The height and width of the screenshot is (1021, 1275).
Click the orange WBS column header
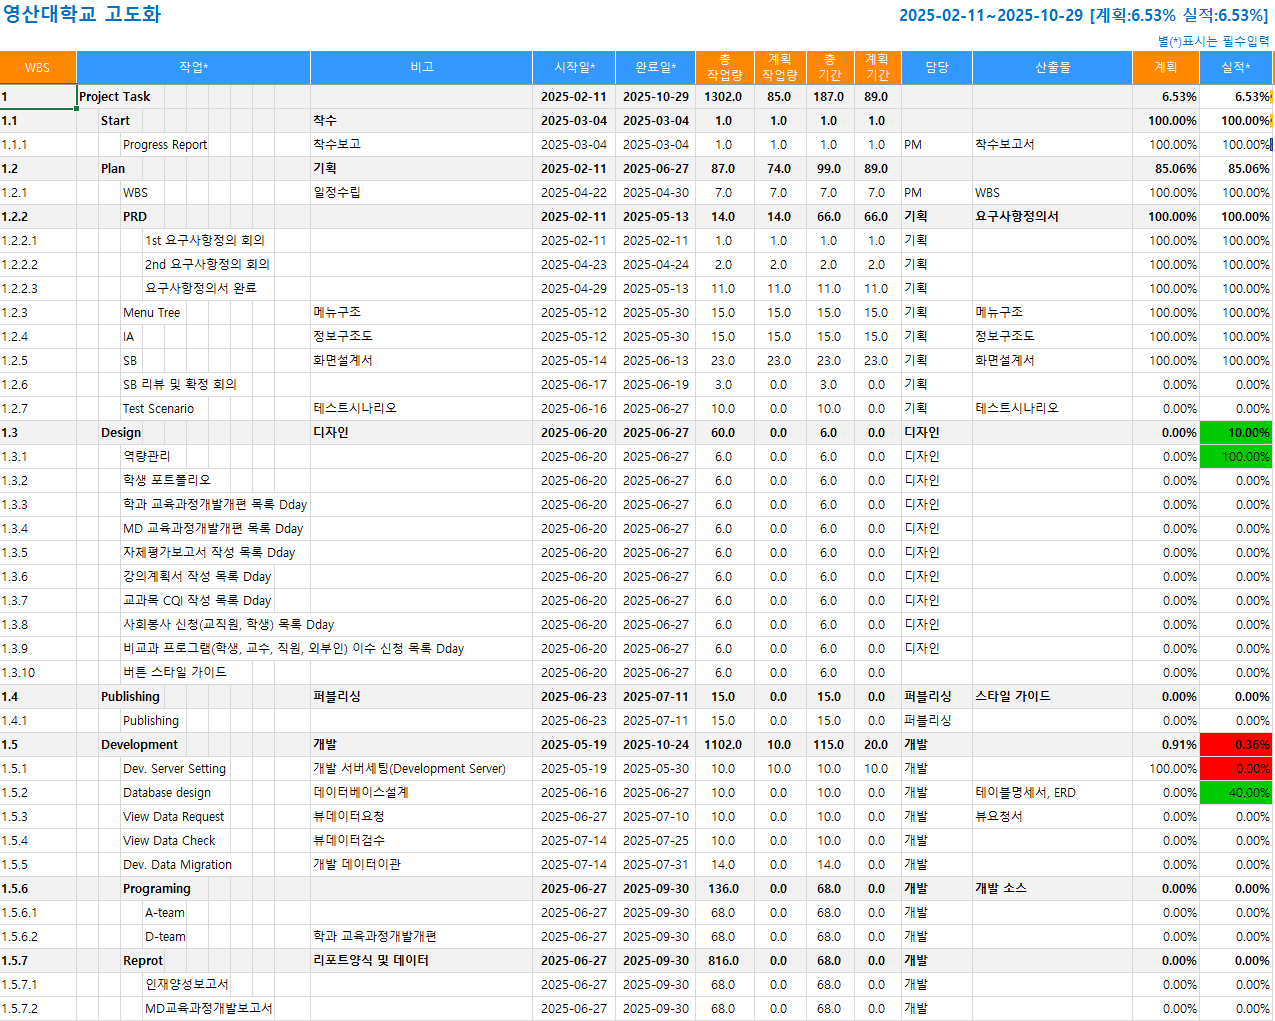37,68
